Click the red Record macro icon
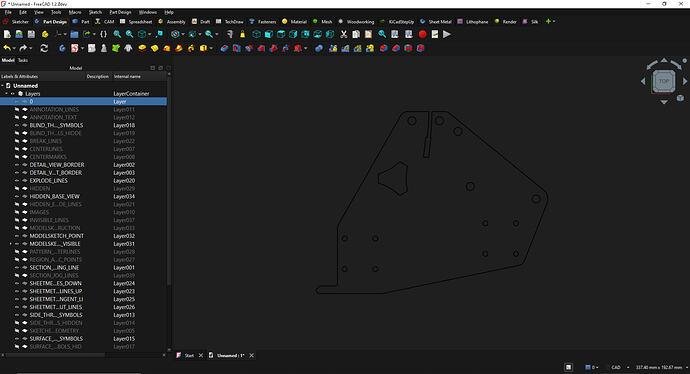 (422, 34)
